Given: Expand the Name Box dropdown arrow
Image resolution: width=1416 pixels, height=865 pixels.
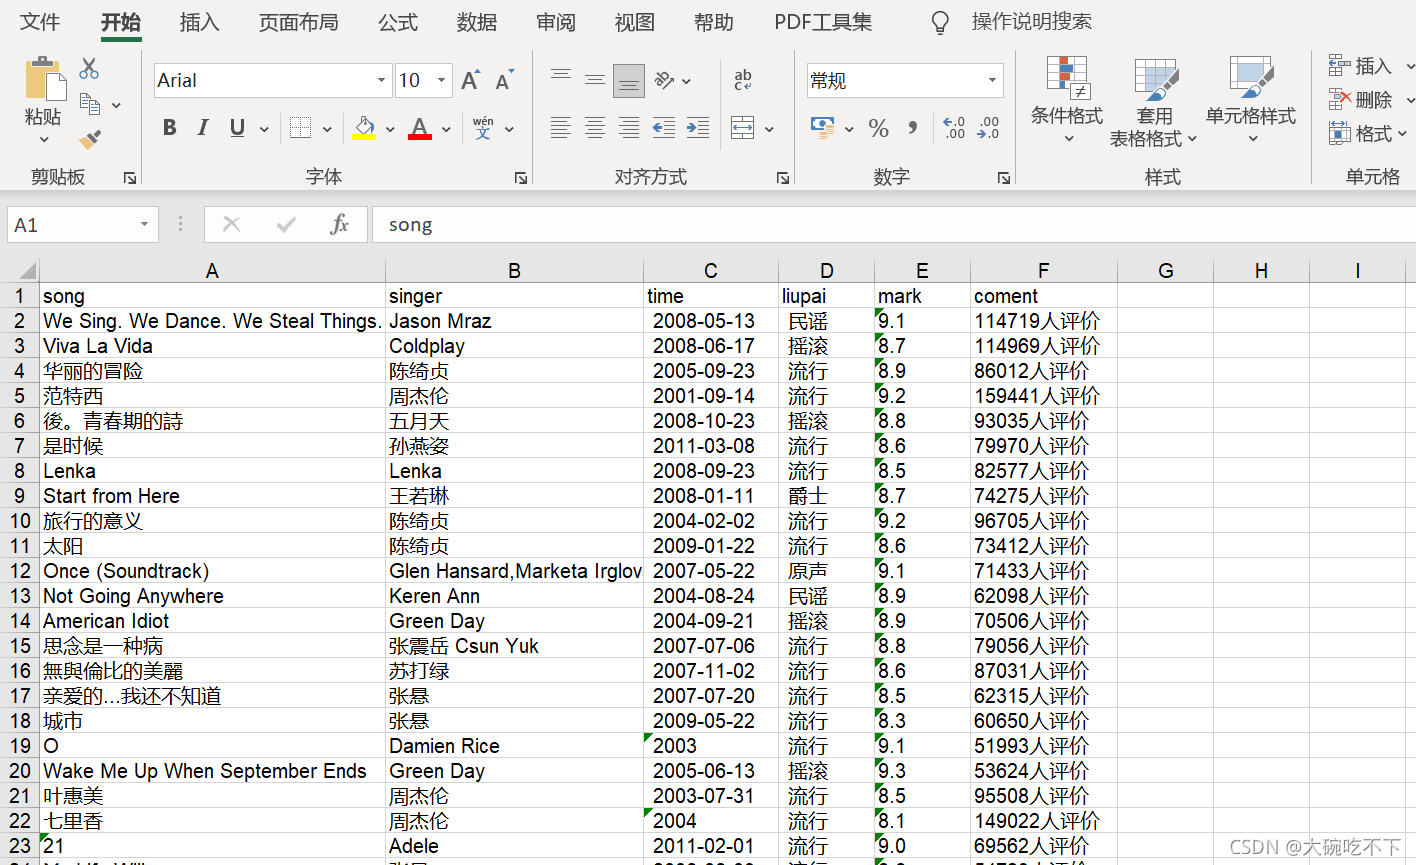Looking at the screenshot, I should click(144, 225).
